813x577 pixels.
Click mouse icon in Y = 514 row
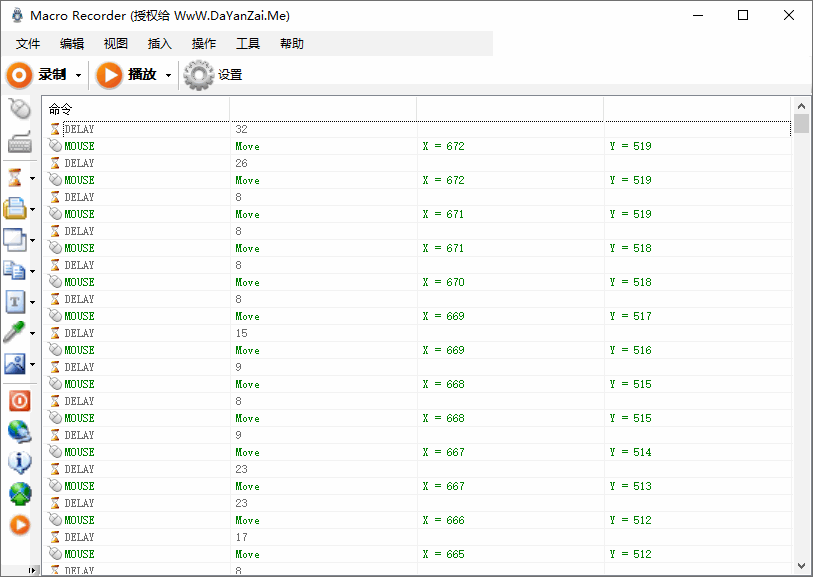(x=55, y=452)
